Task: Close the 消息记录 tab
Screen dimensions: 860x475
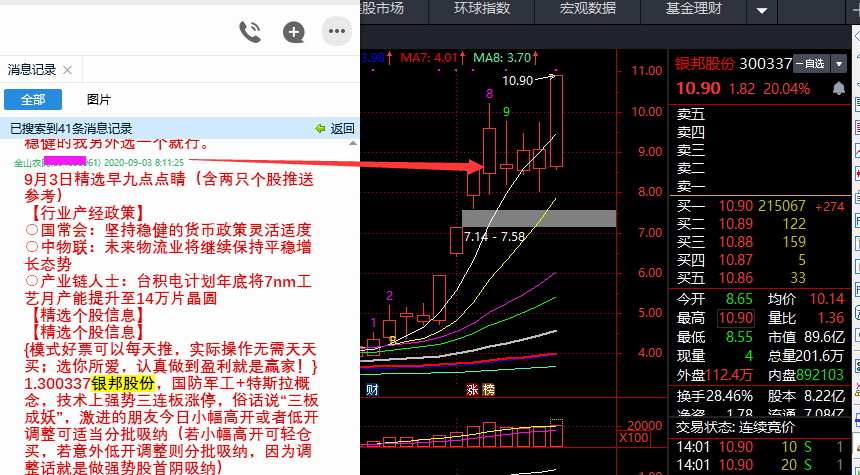Action: (x=67, y=70)
